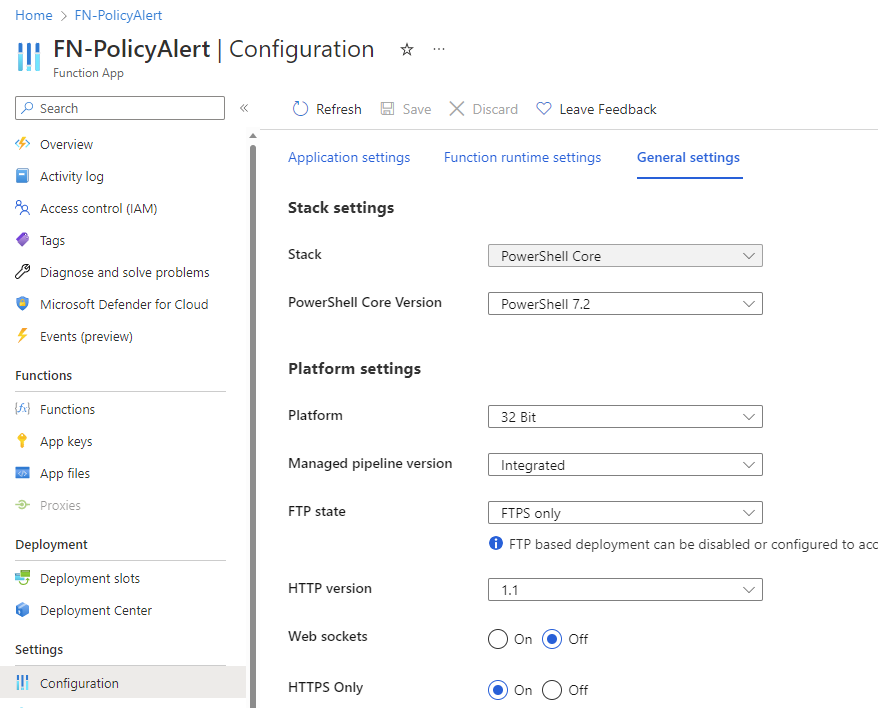
Task: Click the Leave Feedback heart icon
Action: point(544,108)
